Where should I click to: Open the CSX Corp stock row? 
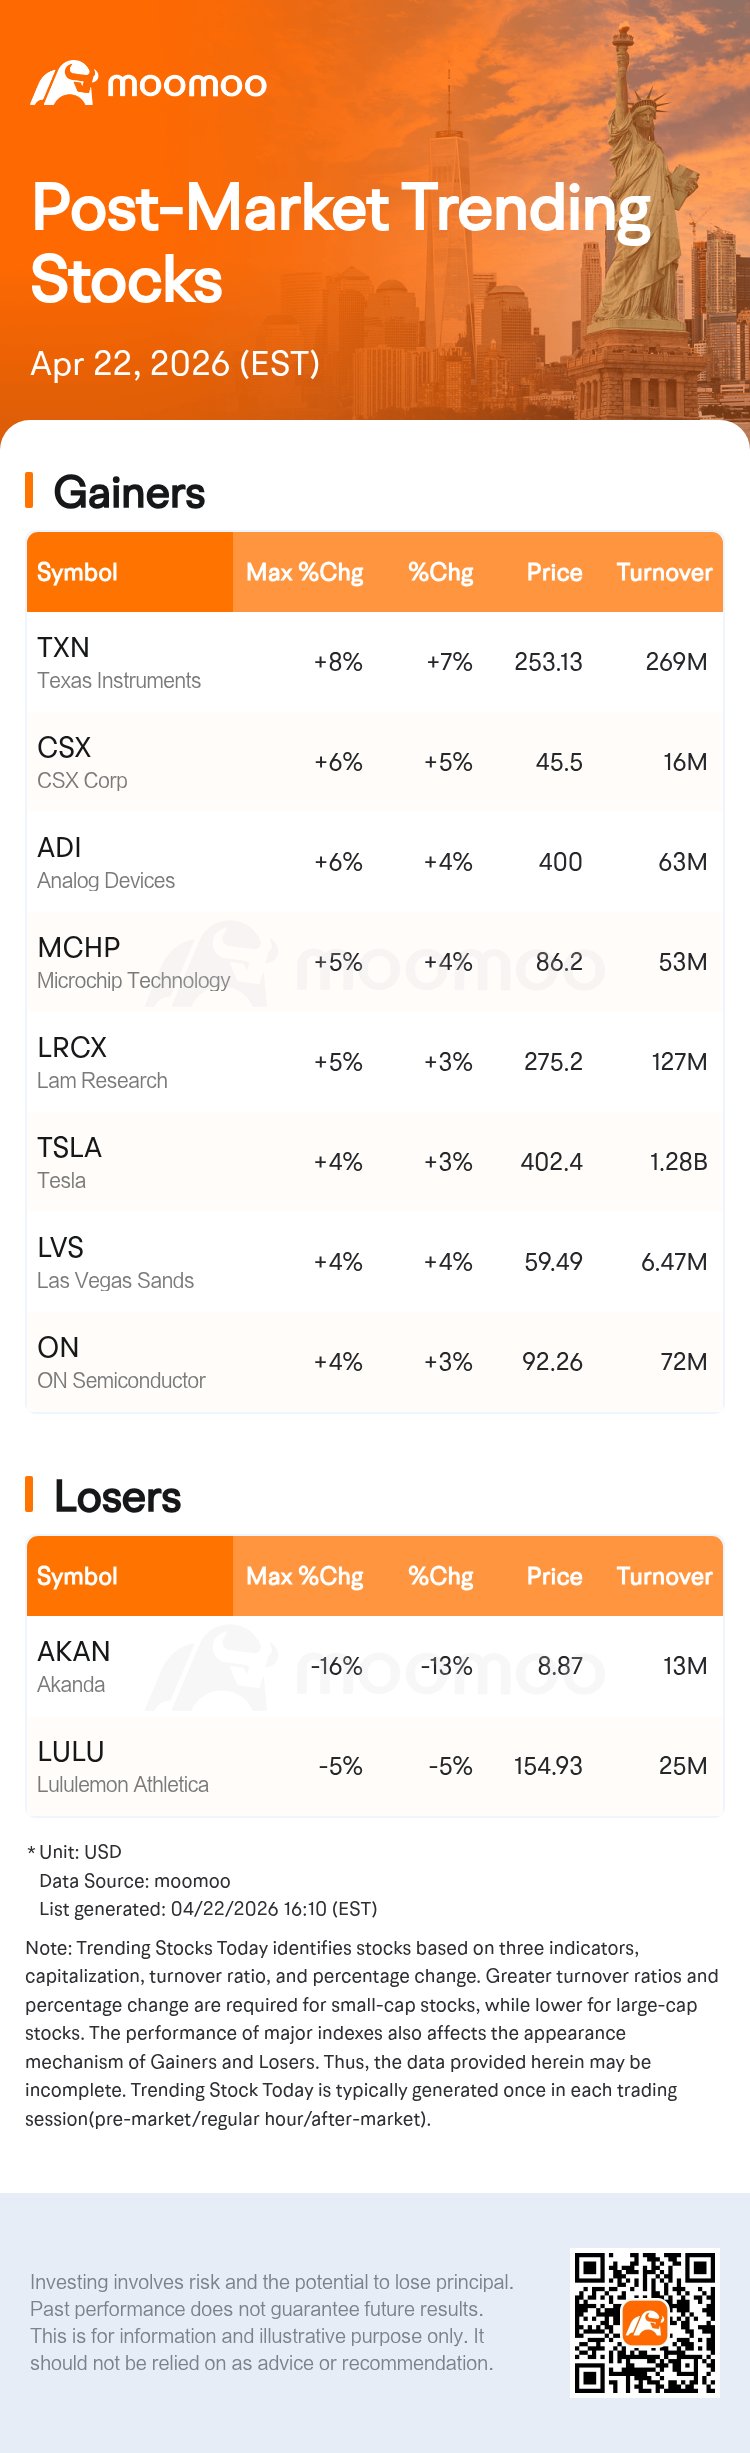pos(374,762)
